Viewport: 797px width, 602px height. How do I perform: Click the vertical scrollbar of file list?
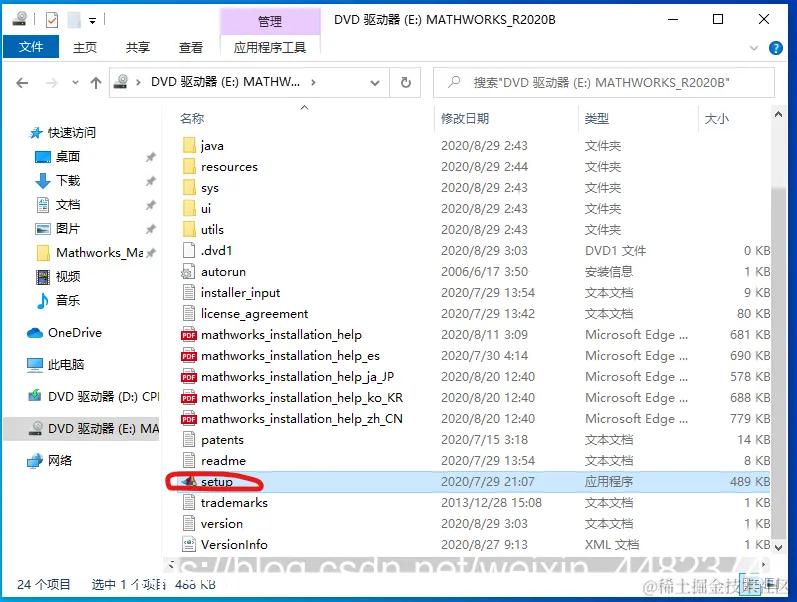778,361
